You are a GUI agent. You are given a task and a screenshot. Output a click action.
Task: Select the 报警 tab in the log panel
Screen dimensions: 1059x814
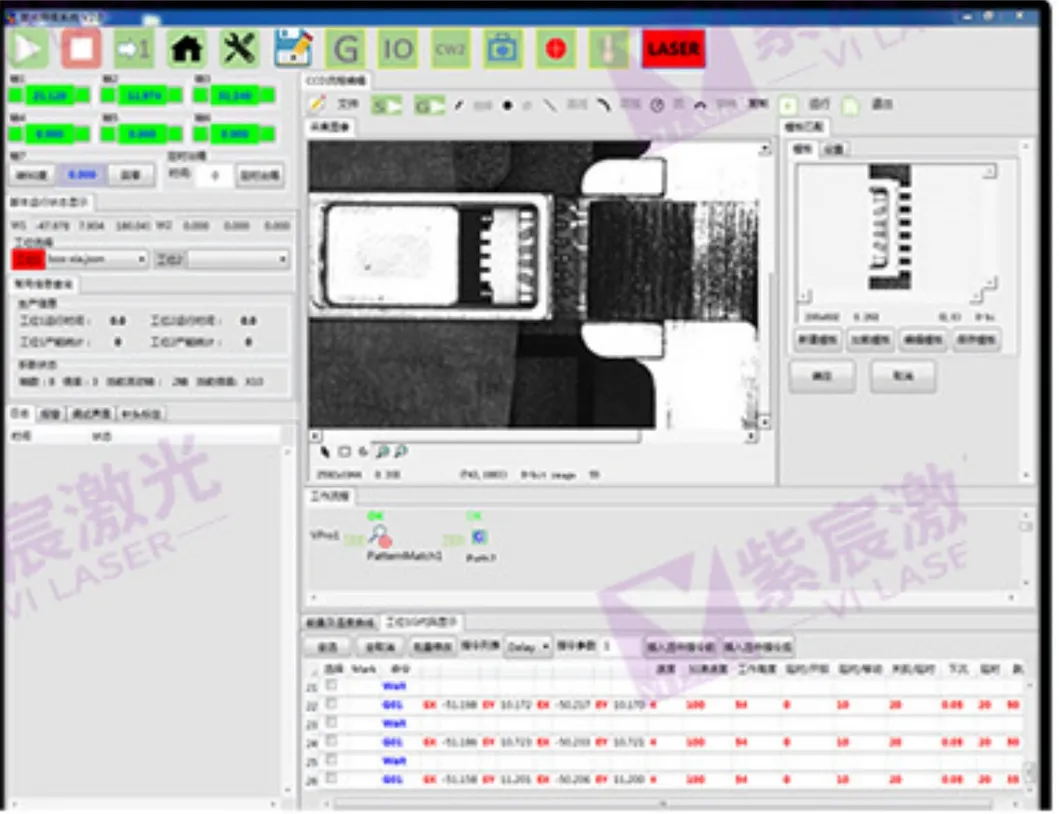[49, 413]
